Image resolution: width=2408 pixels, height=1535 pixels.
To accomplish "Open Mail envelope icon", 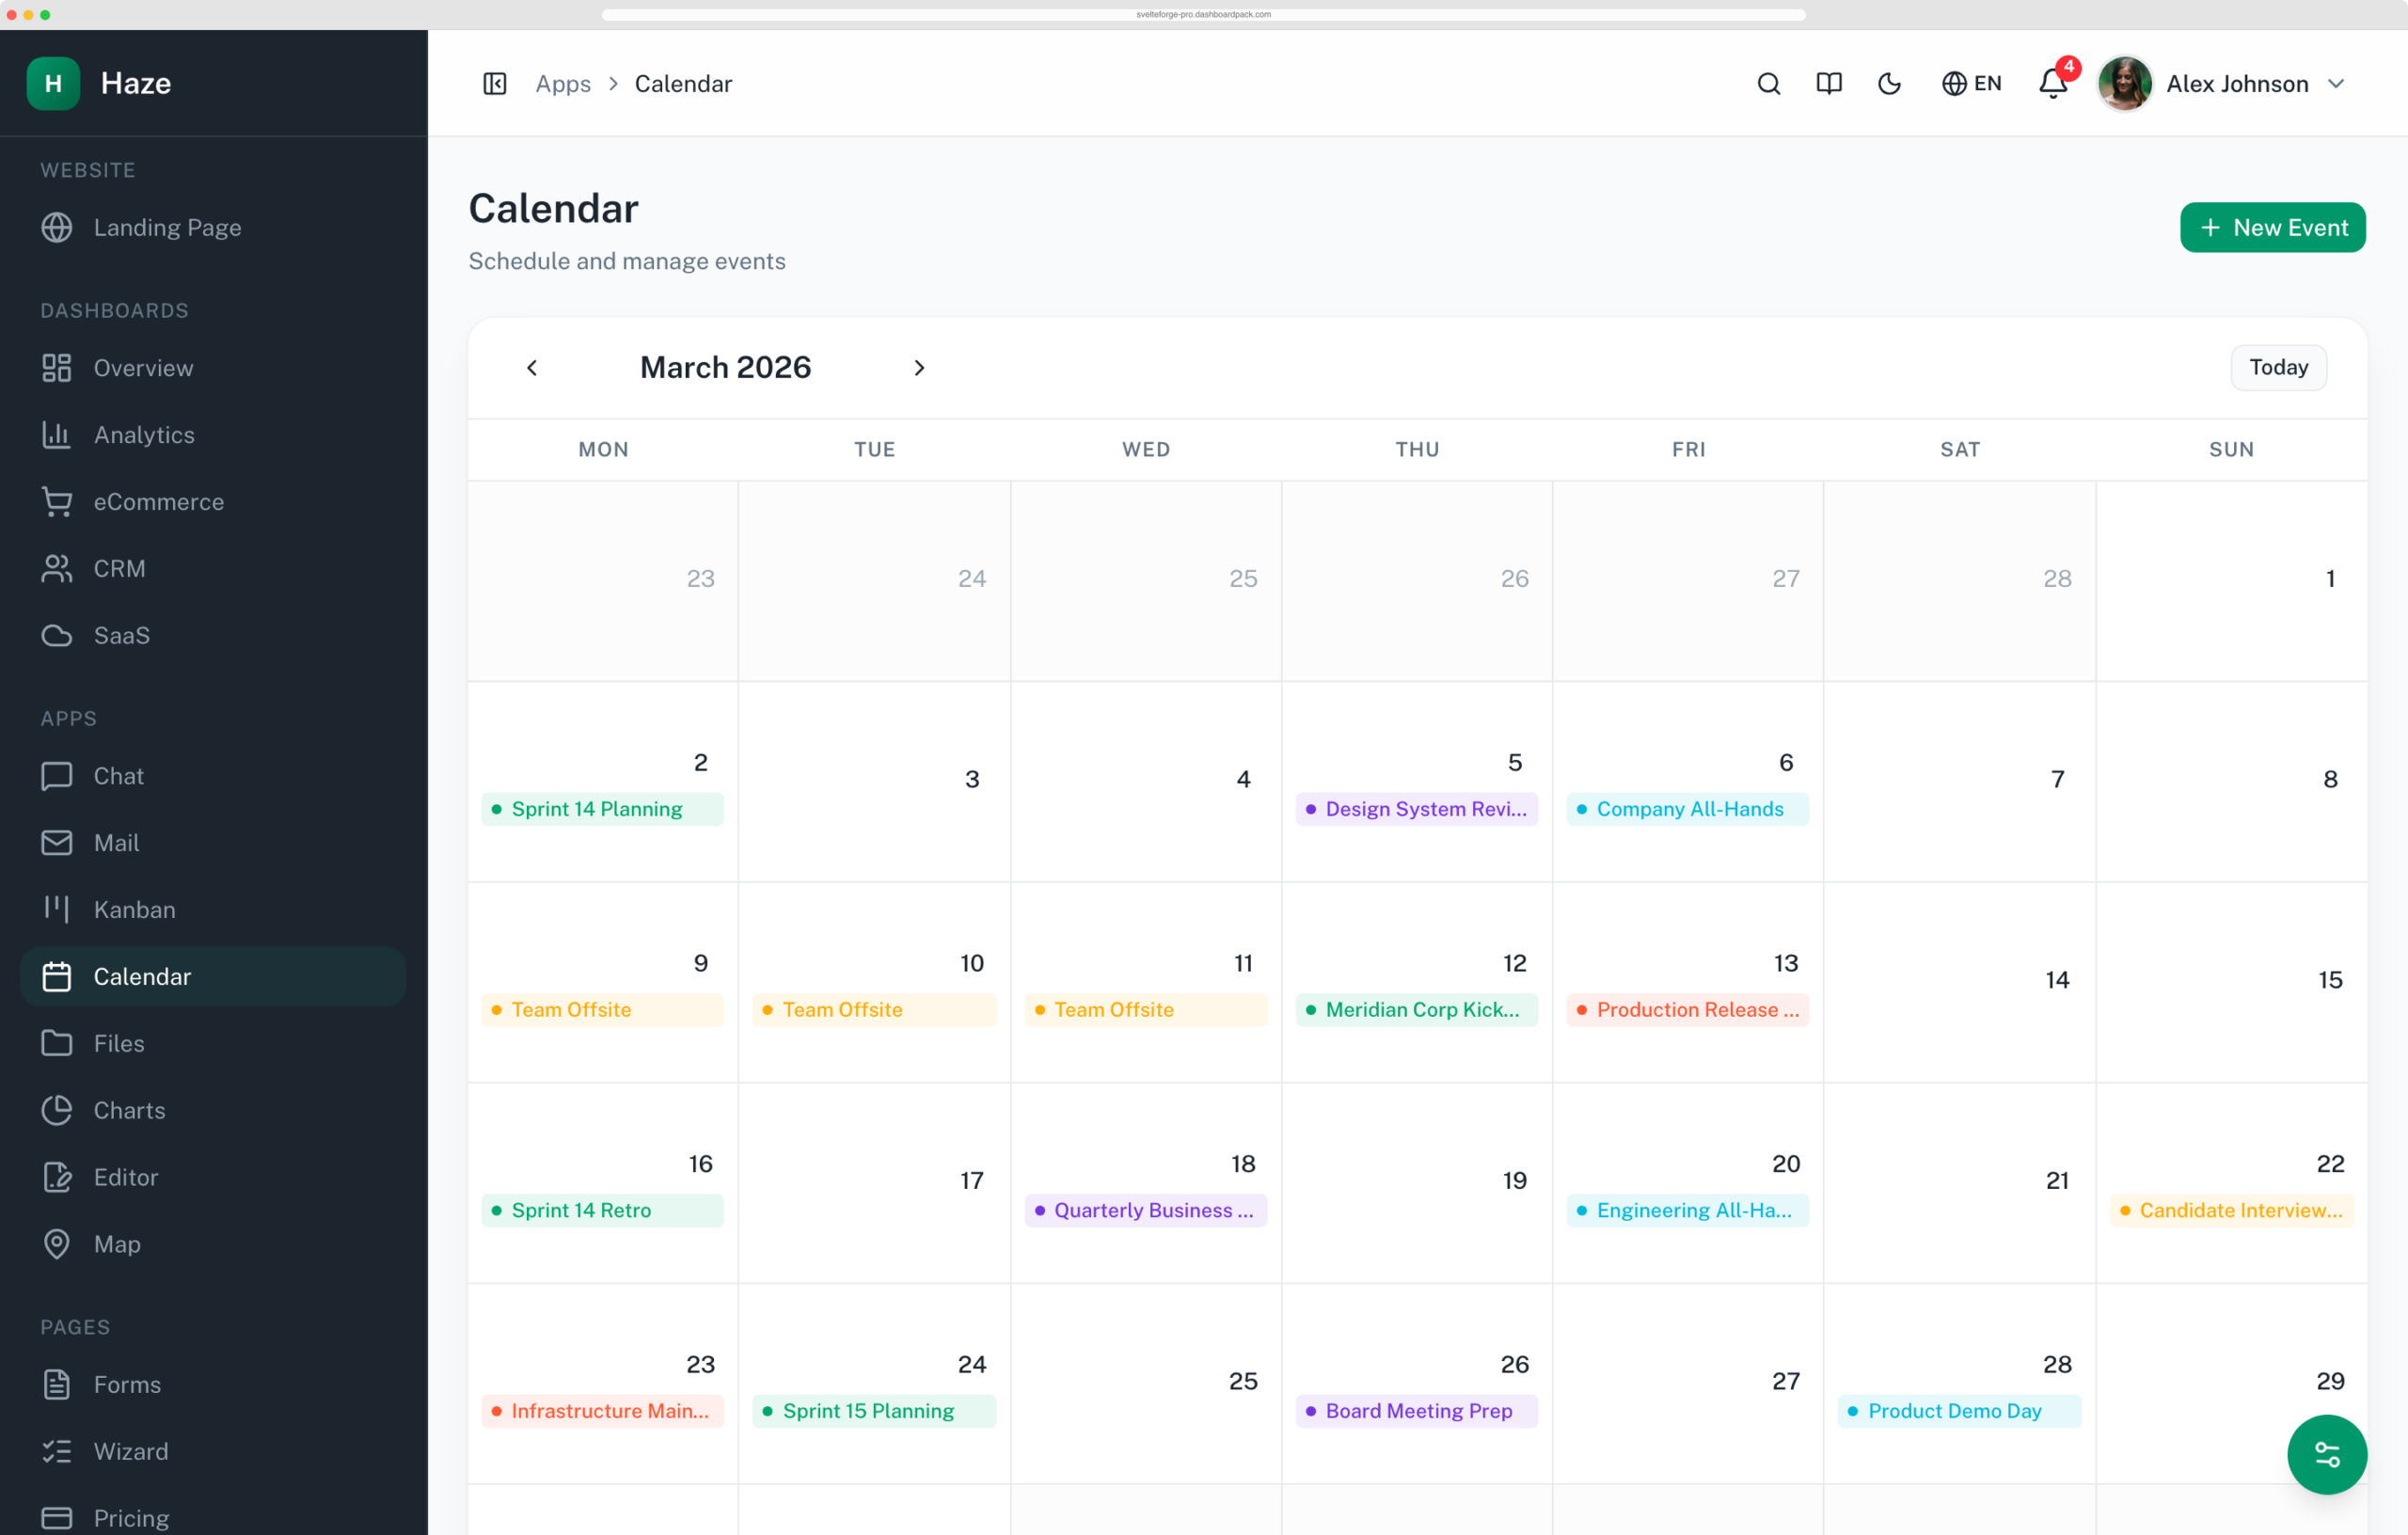I will [x=57, y=843].
